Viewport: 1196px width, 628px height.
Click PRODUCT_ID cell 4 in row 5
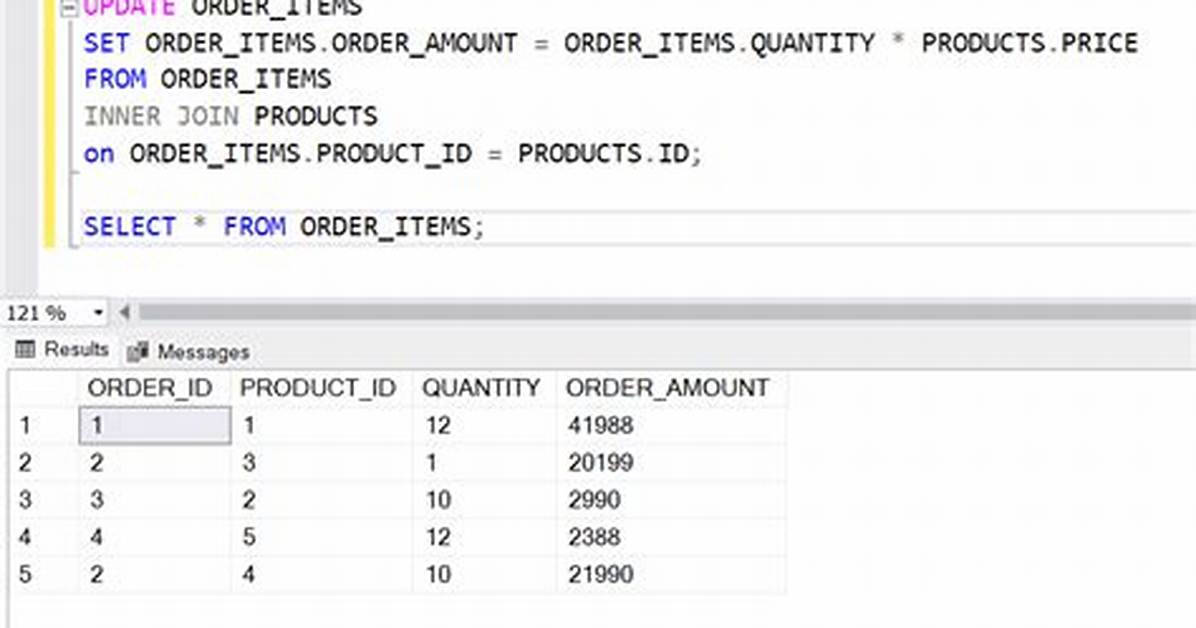321,575
